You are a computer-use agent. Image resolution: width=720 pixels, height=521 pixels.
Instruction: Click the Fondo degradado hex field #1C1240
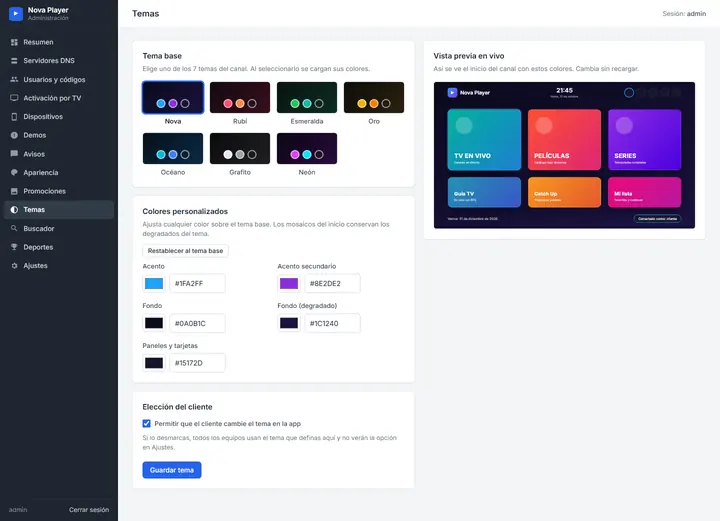332,323
